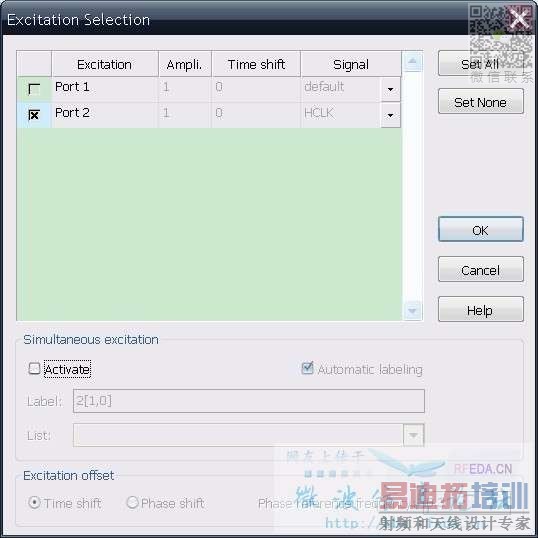Open the Port 1 signal dropdown arrow
Viewport: 538px width, 538px height.
(x=390, y=89)
